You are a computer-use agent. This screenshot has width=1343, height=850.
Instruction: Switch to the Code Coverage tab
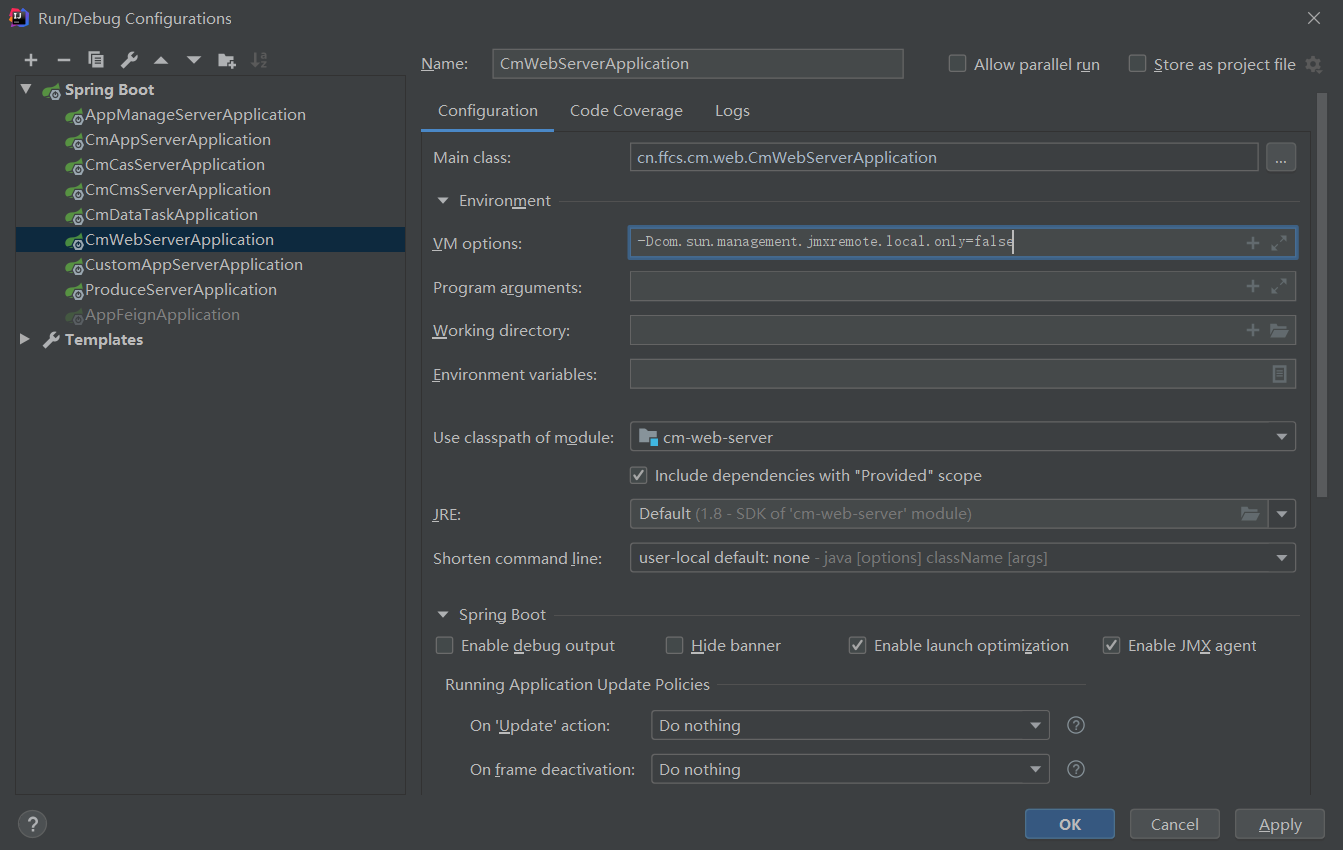(x=626, y=110)
